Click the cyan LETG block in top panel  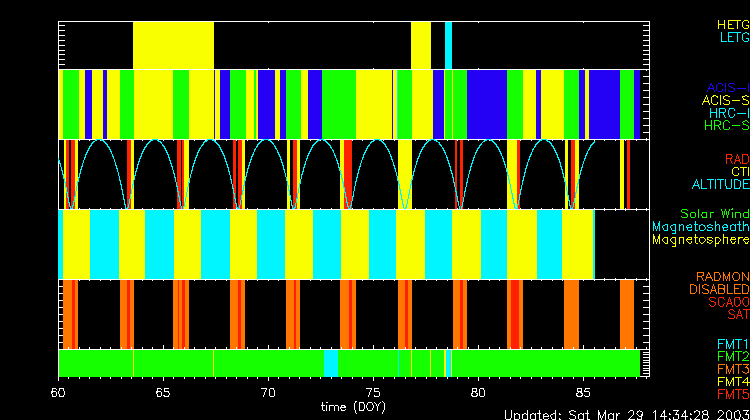(x=449, y=45)
